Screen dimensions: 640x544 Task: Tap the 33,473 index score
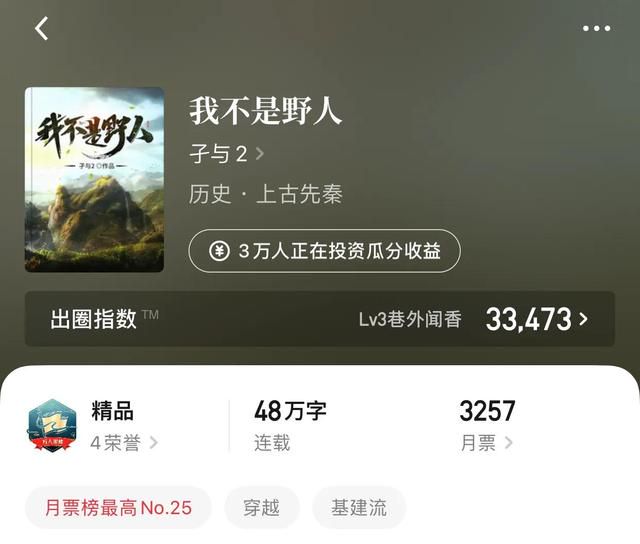click(529, 319)
